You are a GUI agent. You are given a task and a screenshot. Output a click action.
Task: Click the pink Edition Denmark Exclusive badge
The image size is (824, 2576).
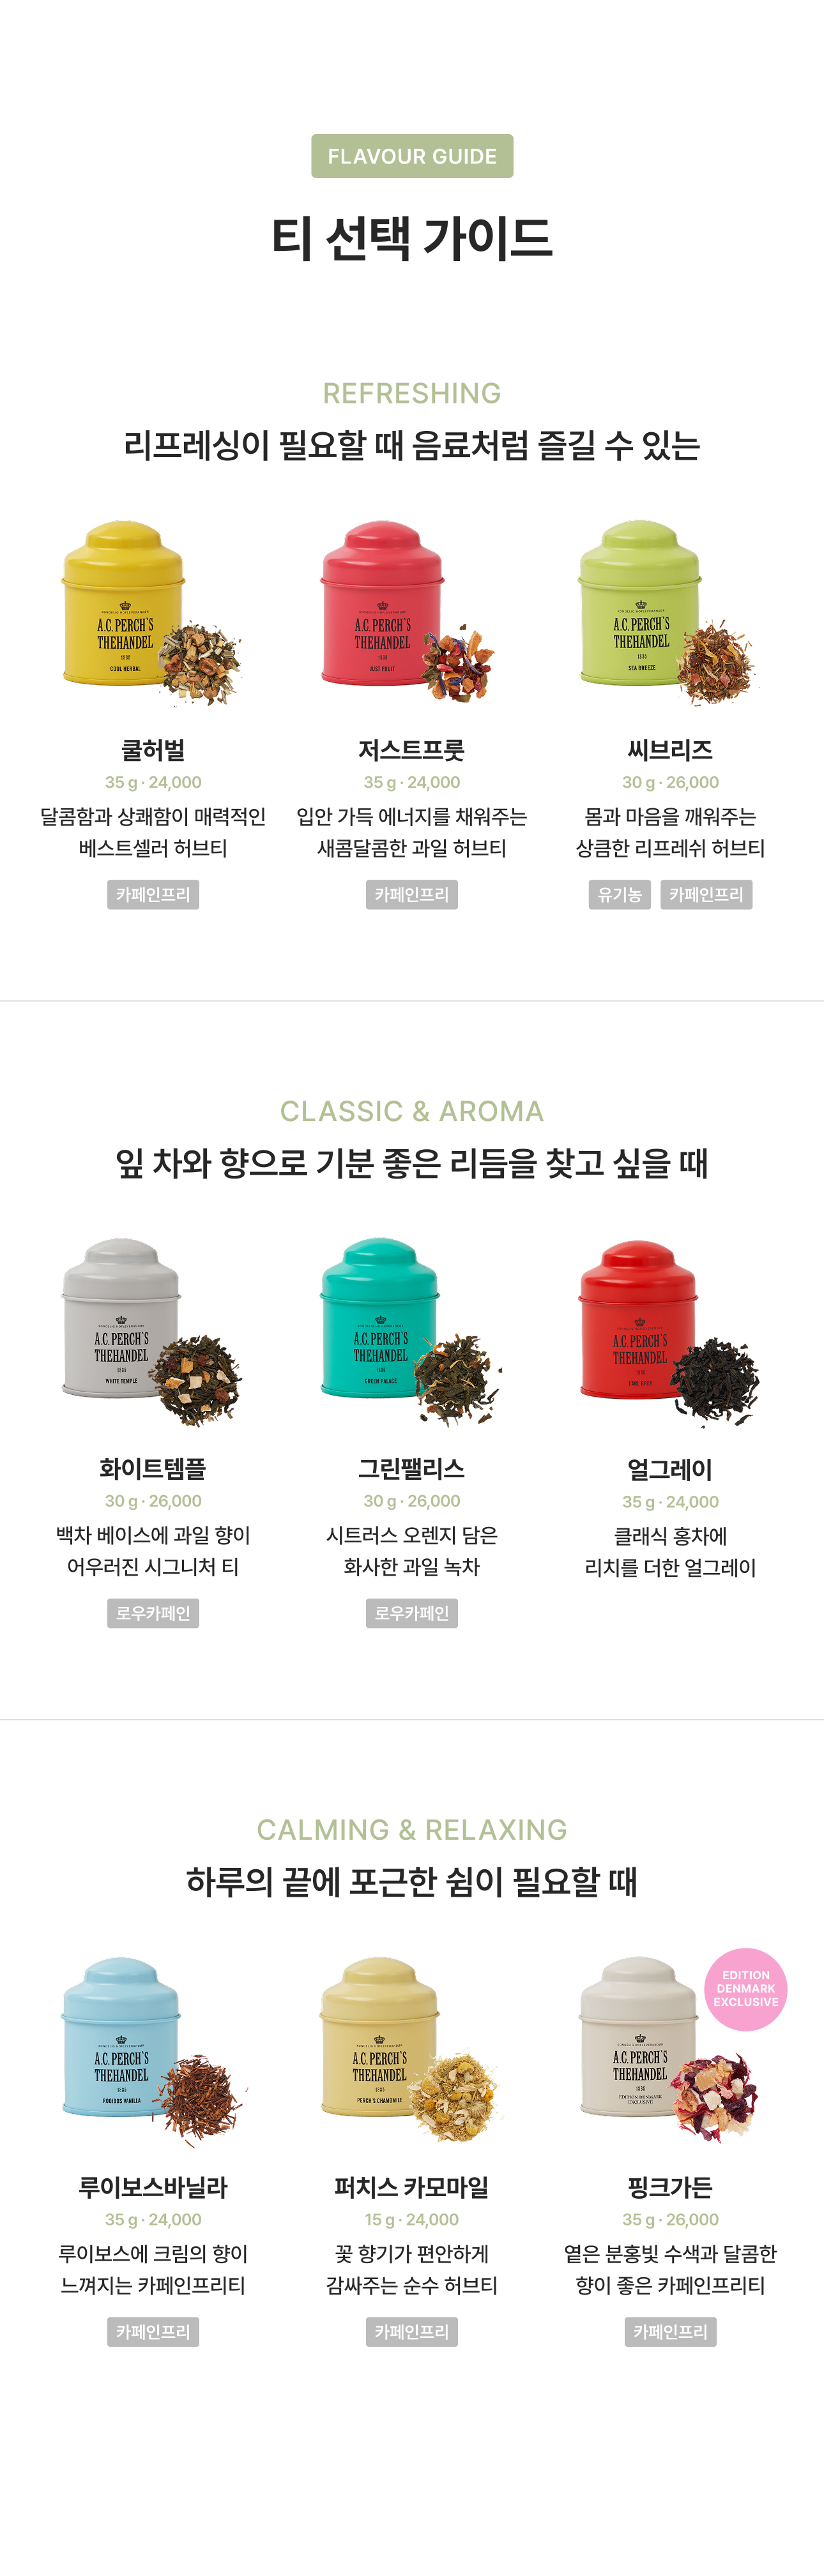pyautogui.click(x=746, y=1989)
